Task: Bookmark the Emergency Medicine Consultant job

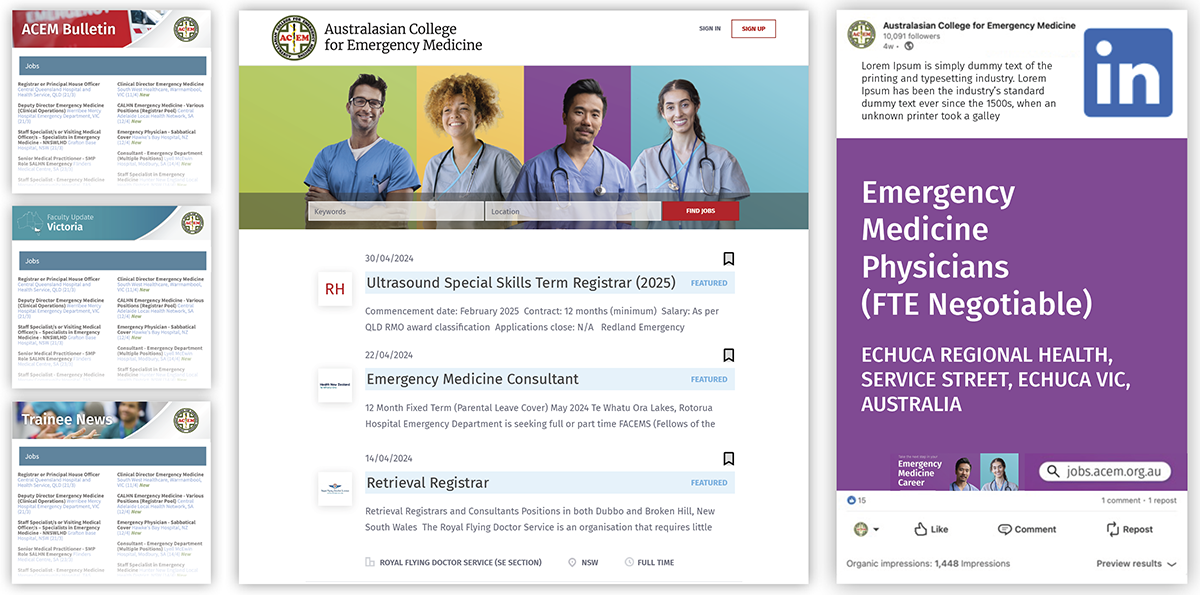Action: tap(729, 355)
